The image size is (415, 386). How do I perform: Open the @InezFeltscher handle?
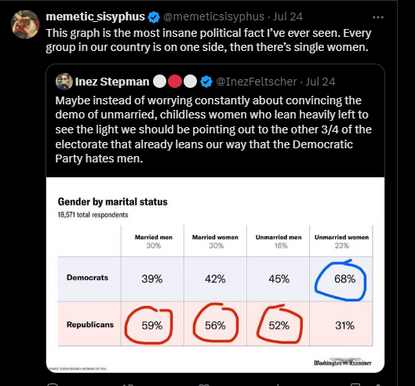click(x=256, y=82)
